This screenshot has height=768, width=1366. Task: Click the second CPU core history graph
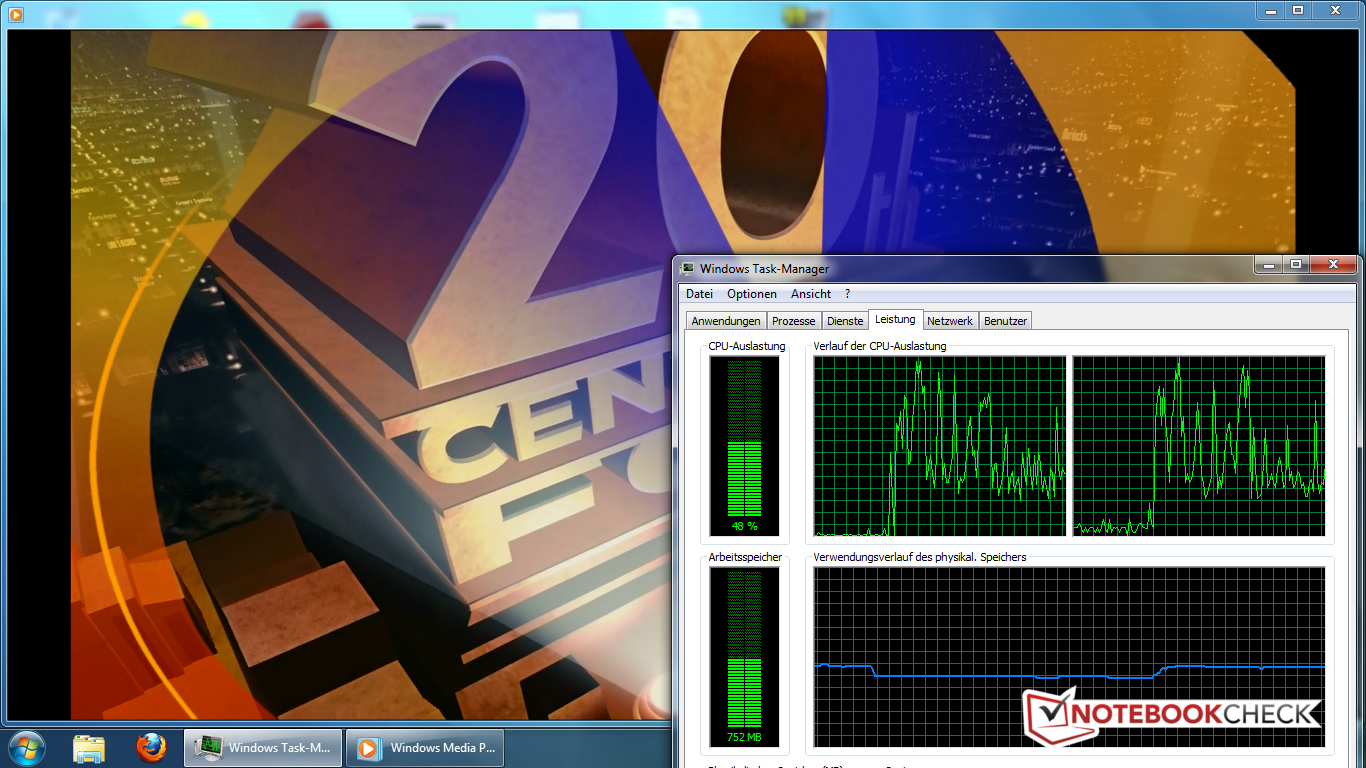[1199, 446]
